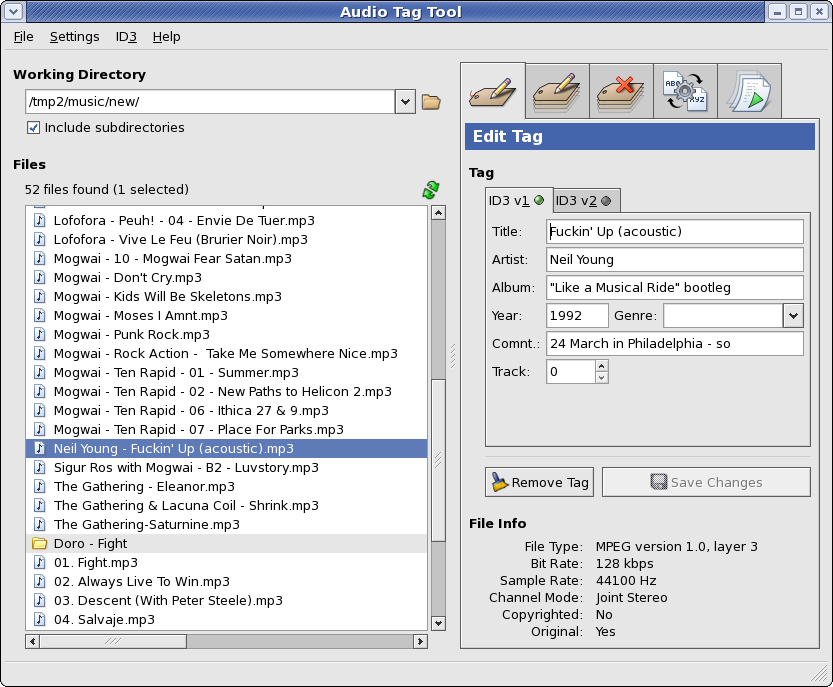Open the File menu

click(23, 37)
